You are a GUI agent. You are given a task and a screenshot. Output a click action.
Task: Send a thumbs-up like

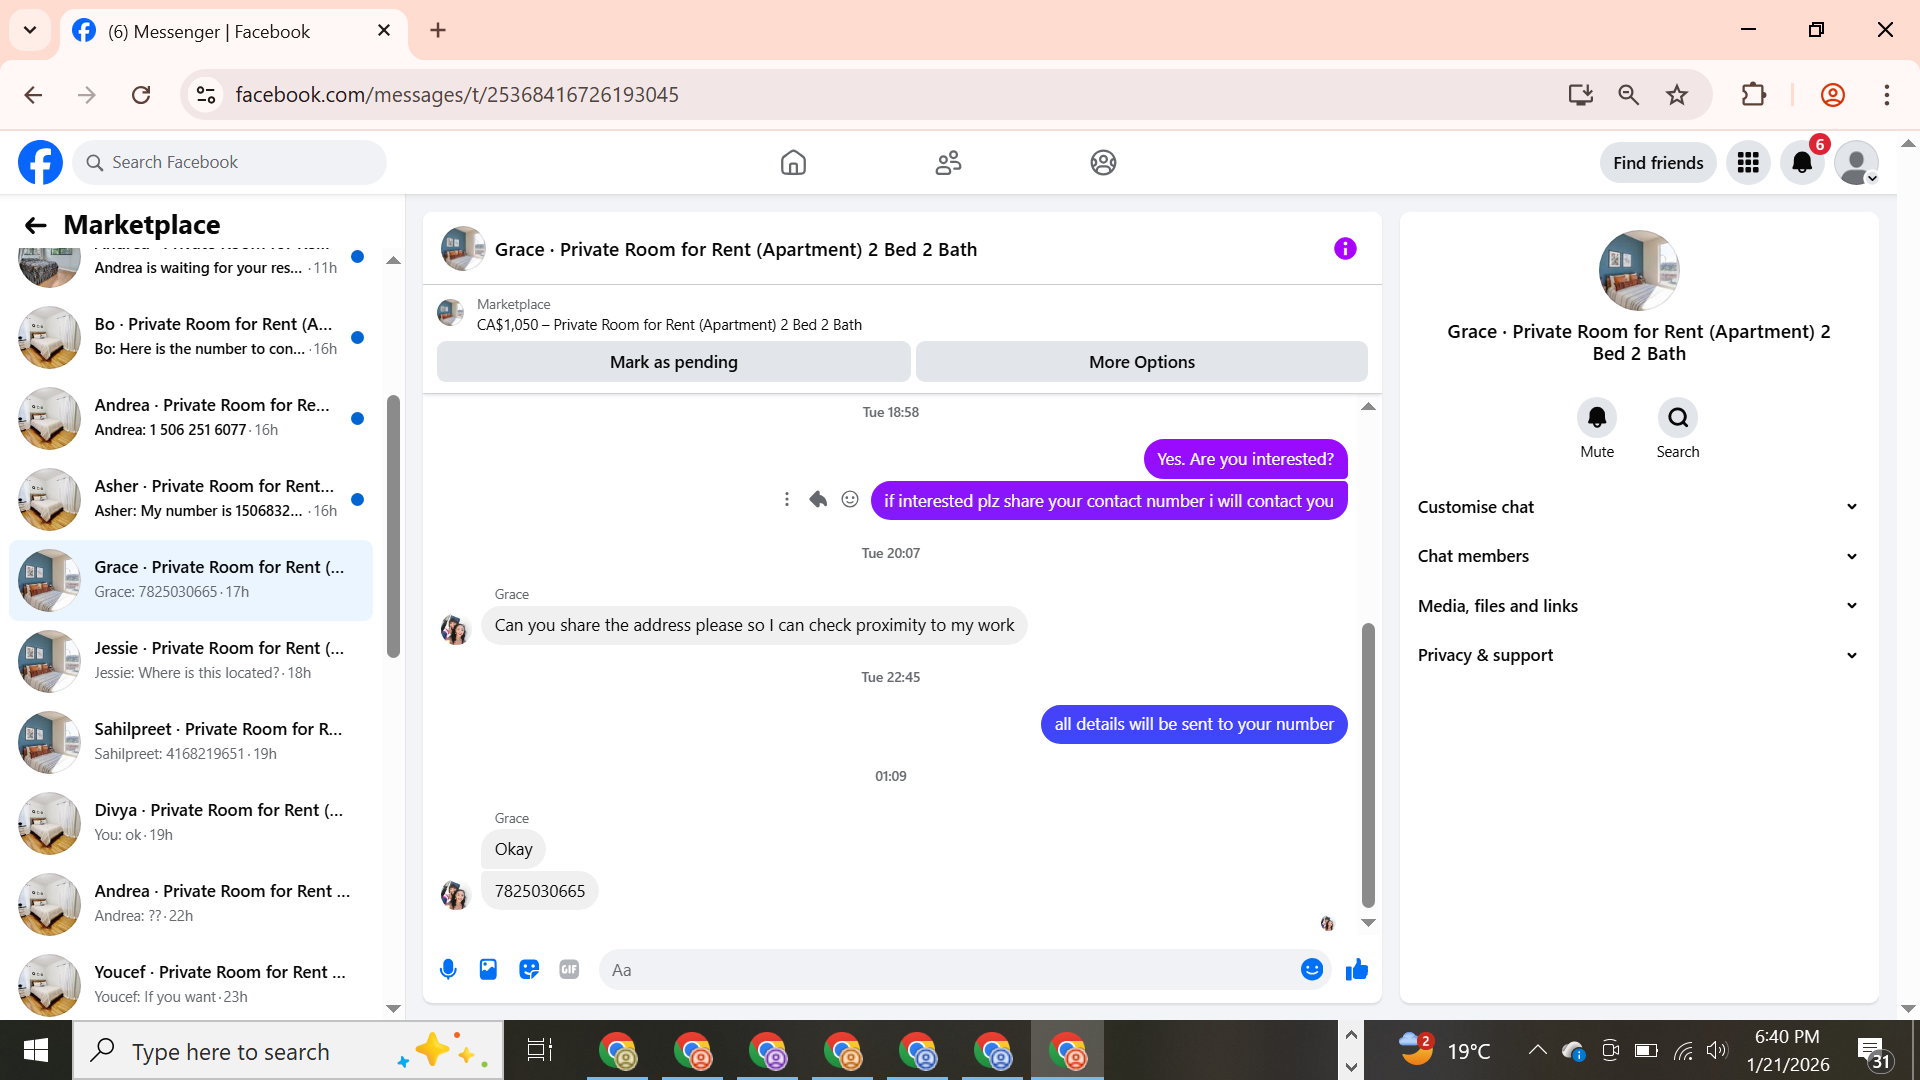(x=1357, y=969)
